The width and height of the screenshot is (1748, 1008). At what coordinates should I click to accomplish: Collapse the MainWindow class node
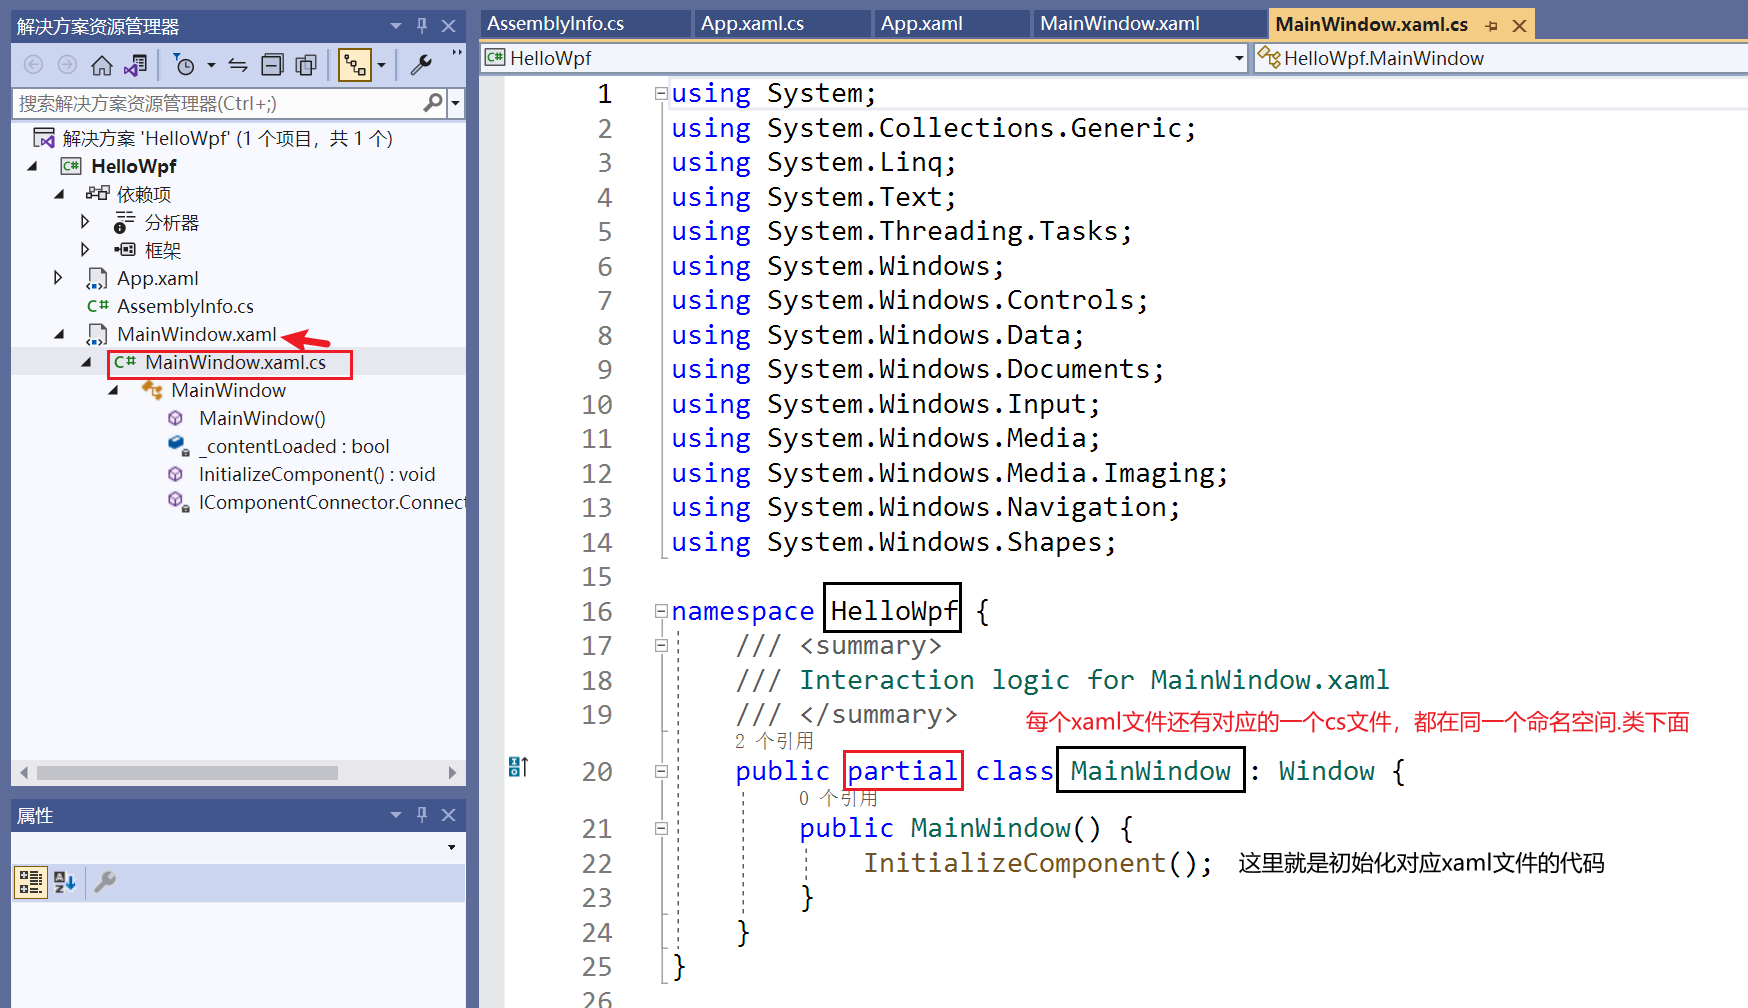[x=113, y=390]
